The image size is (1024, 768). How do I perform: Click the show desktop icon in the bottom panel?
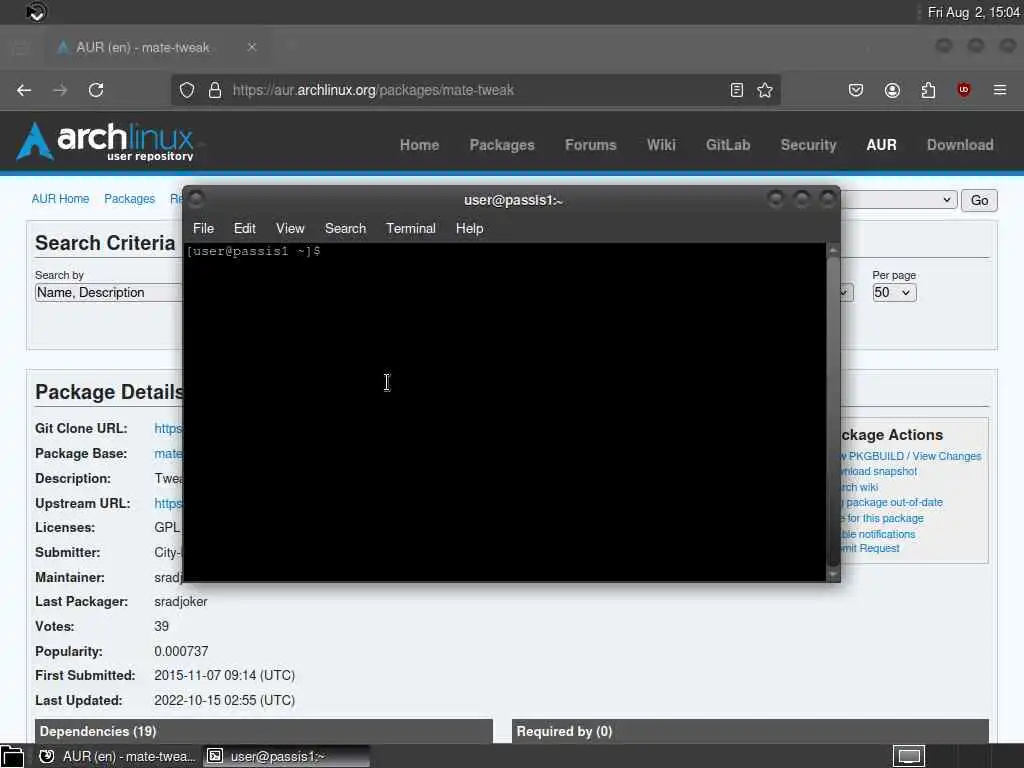point(909,756)
